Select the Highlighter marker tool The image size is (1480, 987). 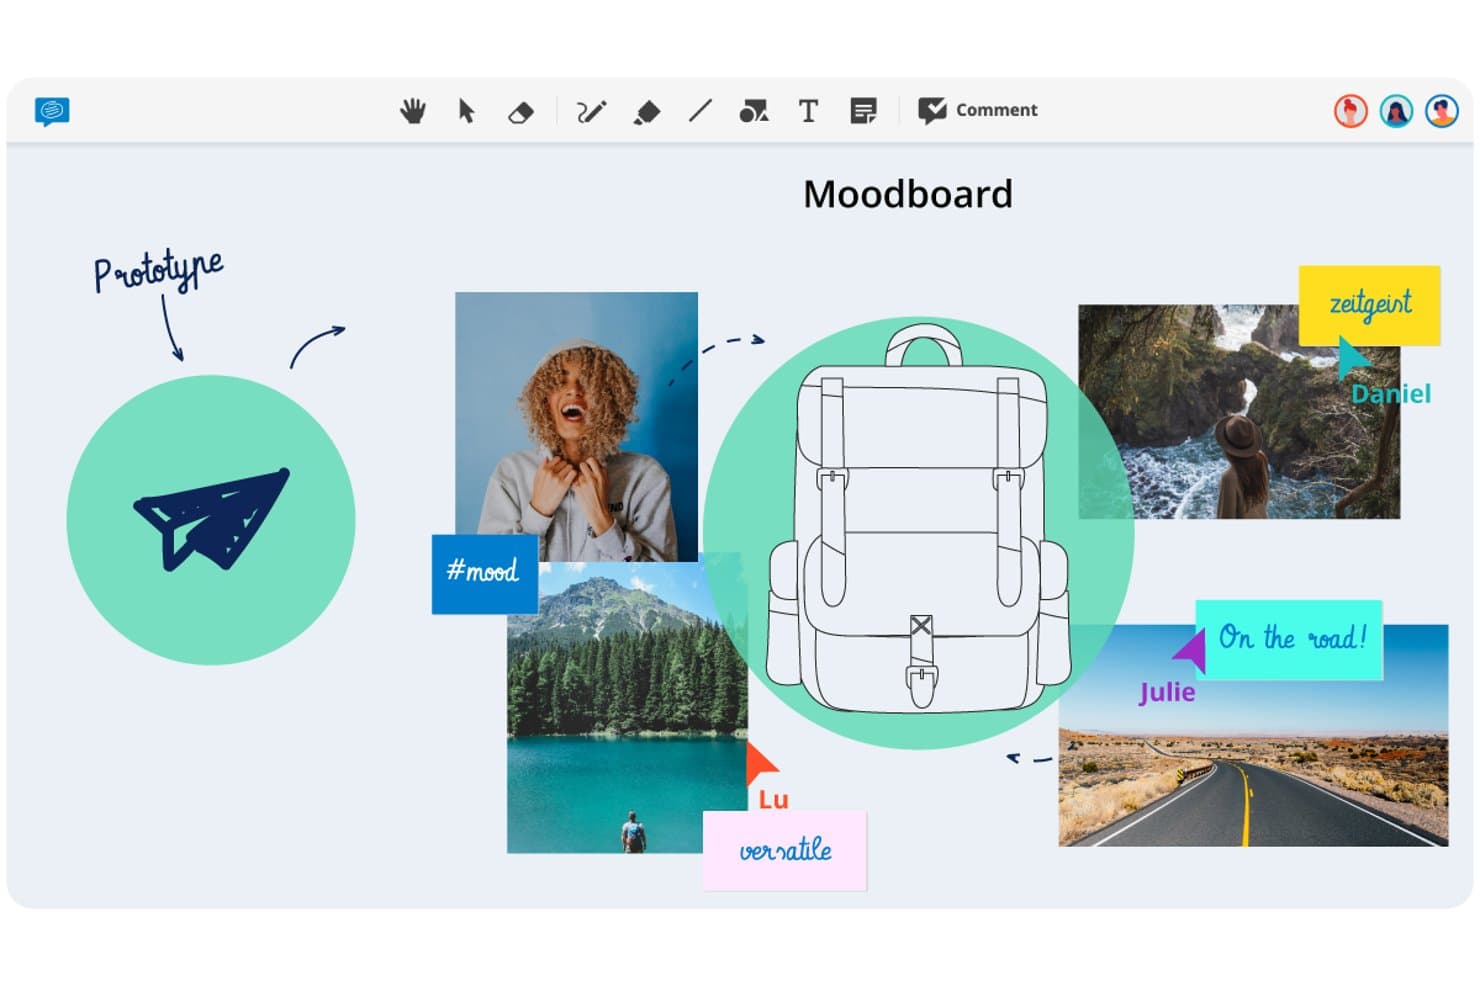(647, 112)
